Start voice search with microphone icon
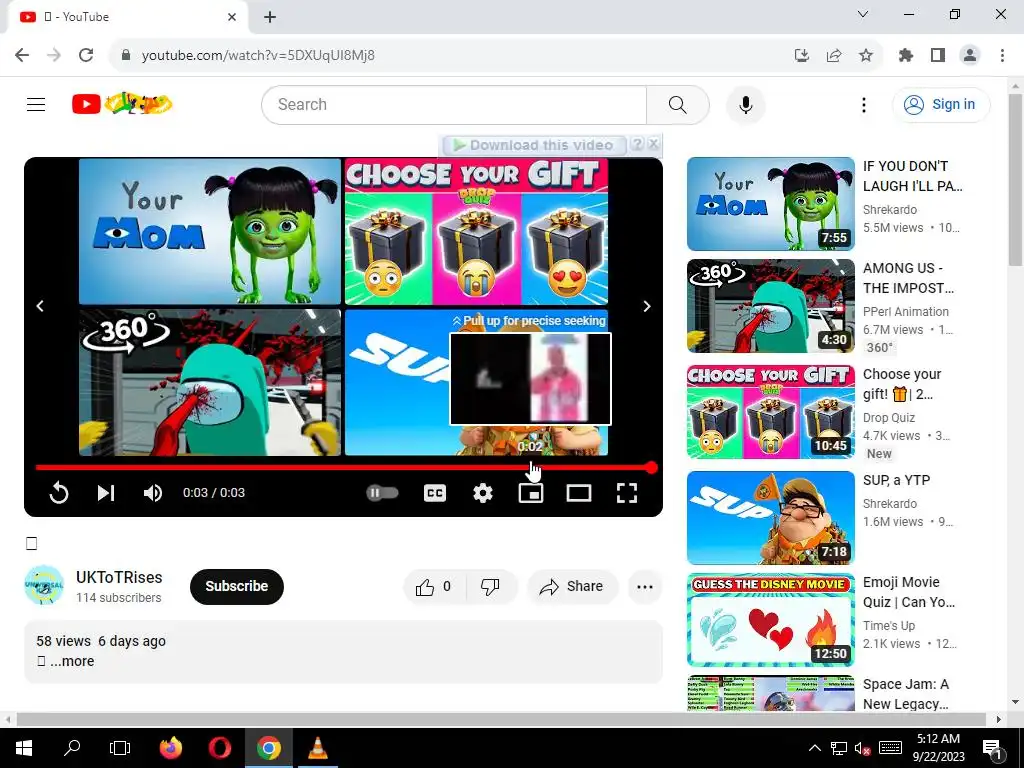1024x768 pixels. coord(746,104)
